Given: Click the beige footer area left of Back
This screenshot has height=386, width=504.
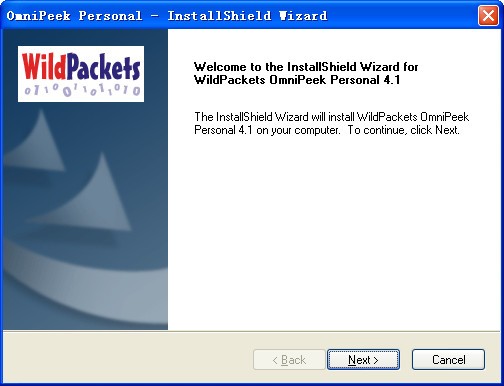Looking at the screenshot, I should pos(127,359).
